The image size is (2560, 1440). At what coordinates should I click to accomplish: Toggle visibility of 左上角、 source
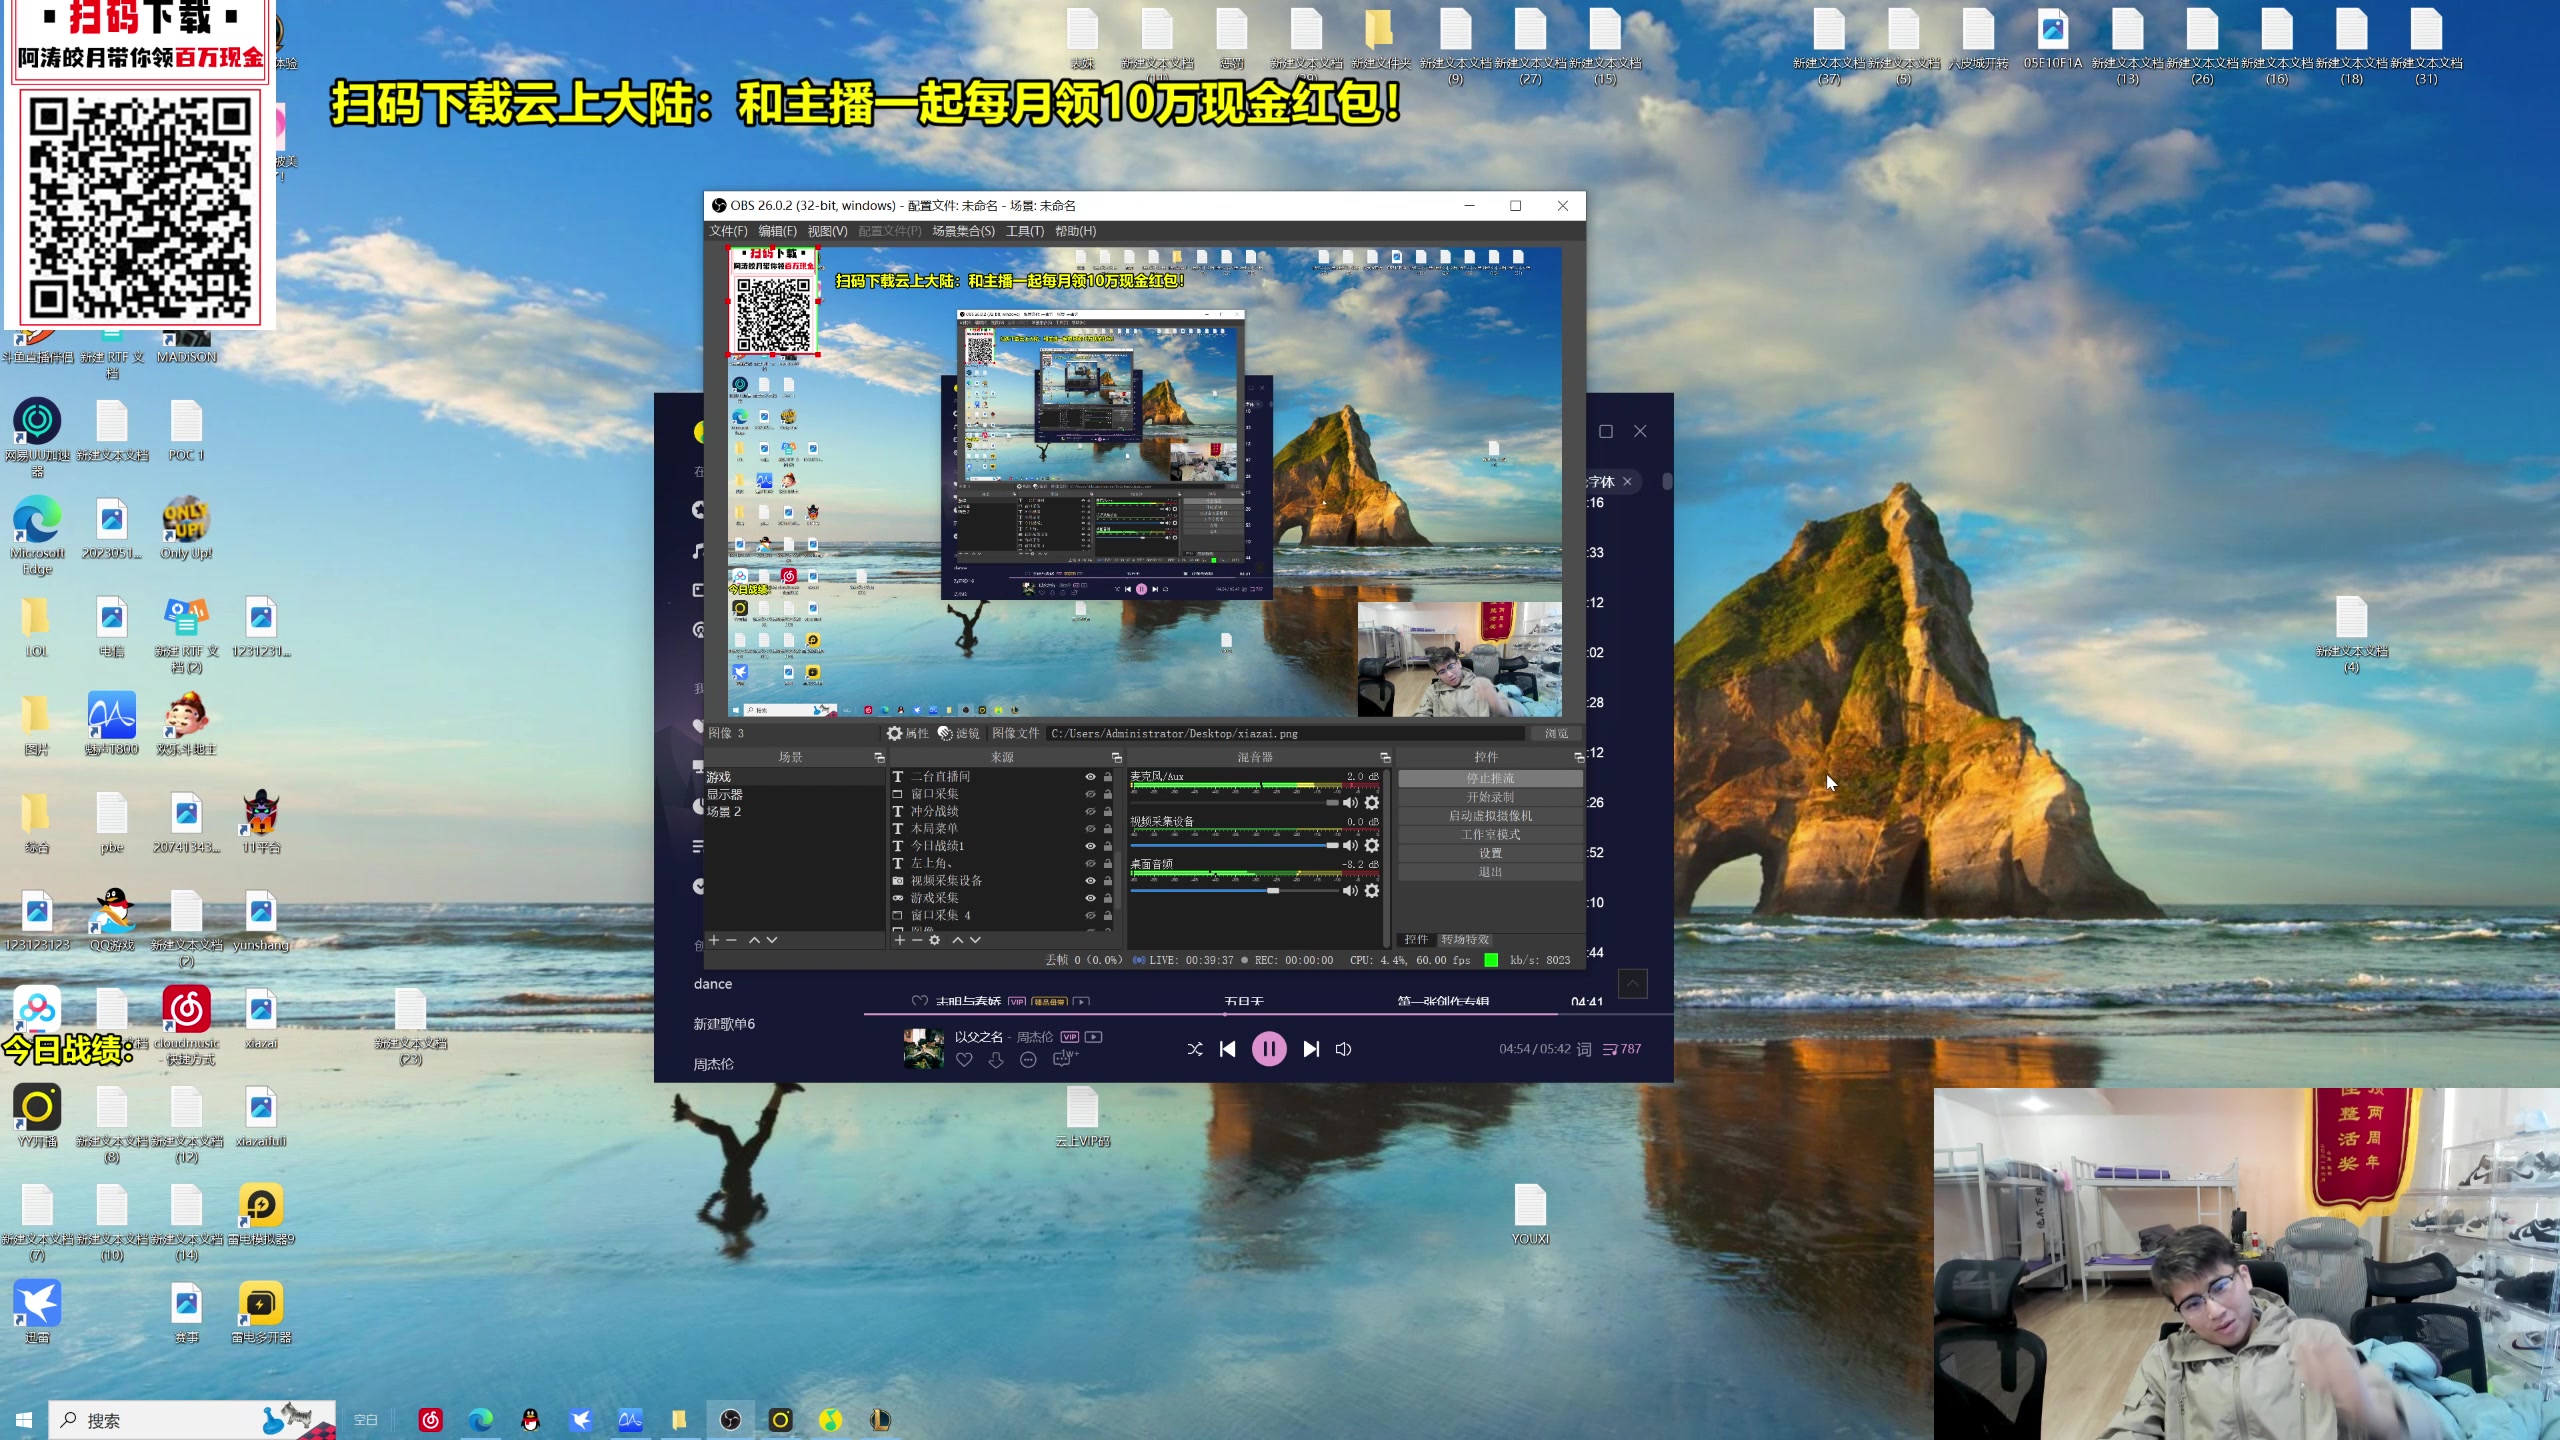coord(1090,863)
